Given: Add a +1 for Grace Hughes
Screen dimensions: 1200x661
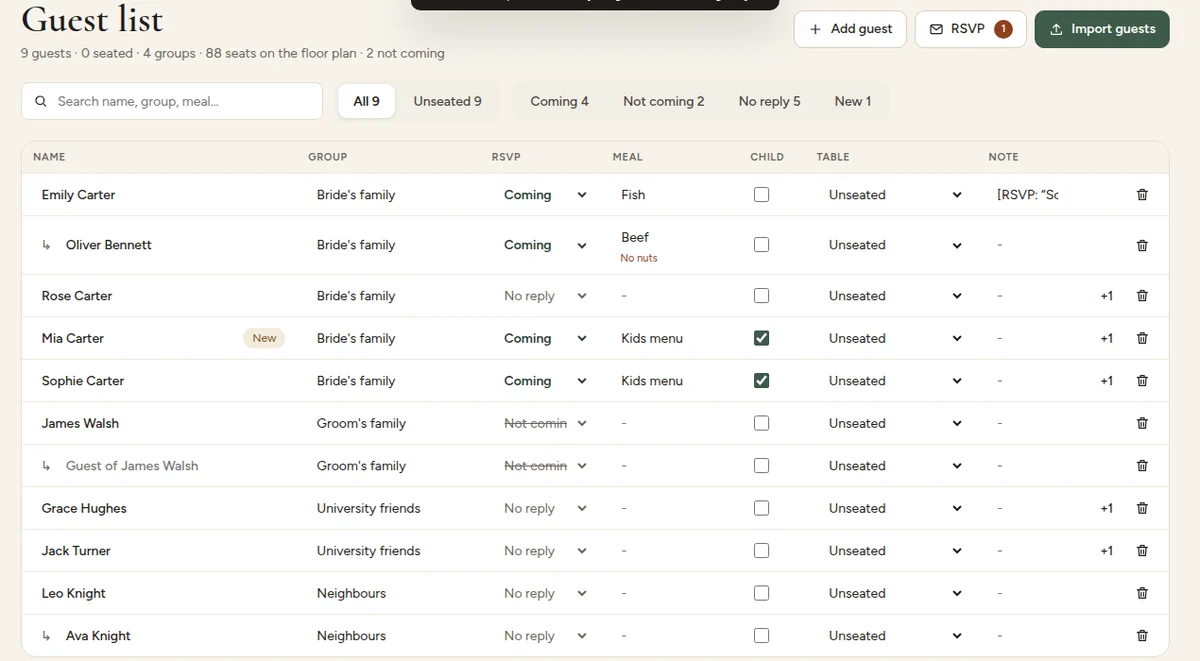Looking at the screenshot, I should tap(1106, 508).
